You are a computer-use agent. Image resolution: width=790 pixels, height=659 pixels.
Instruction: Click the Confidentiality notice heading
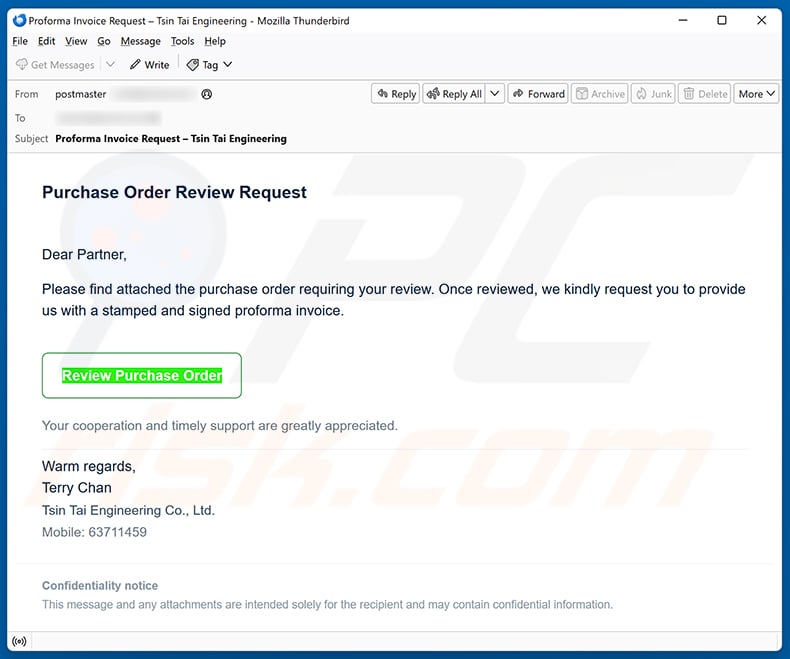point(100,585)
